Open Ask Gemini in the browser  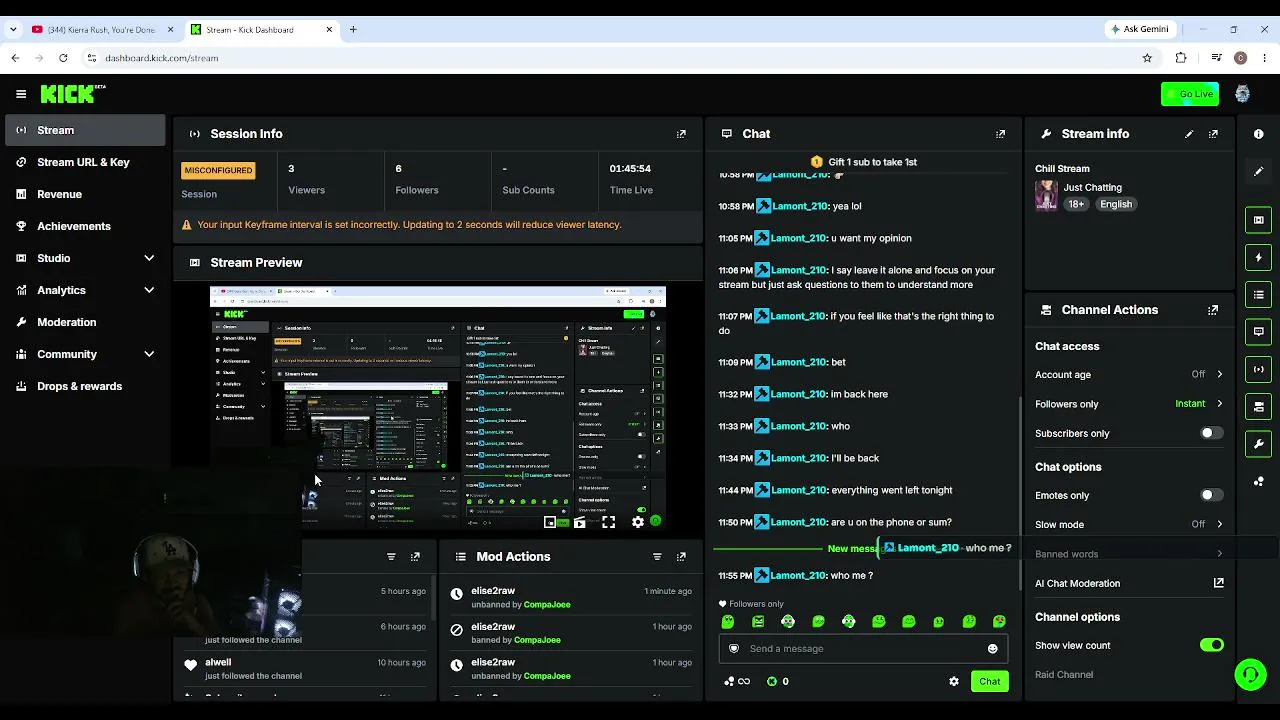[x=1139, y=29]
